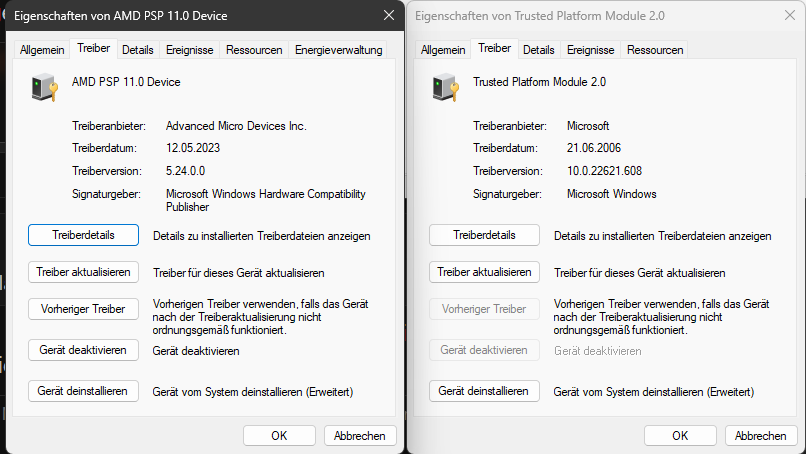Click Abbrechen in AMD PSP window
Viewport: 806px width, 454px height.
tap(360, 435)
